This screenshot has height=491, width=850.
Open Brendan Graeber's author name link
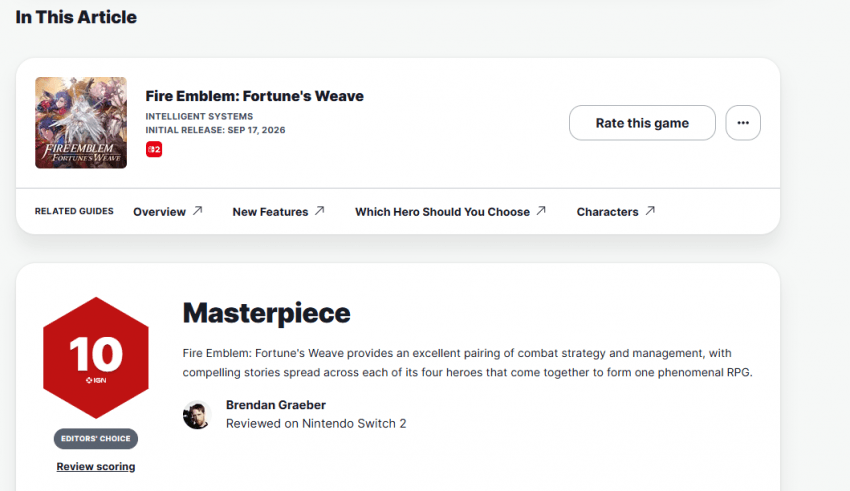click(275, 405)
